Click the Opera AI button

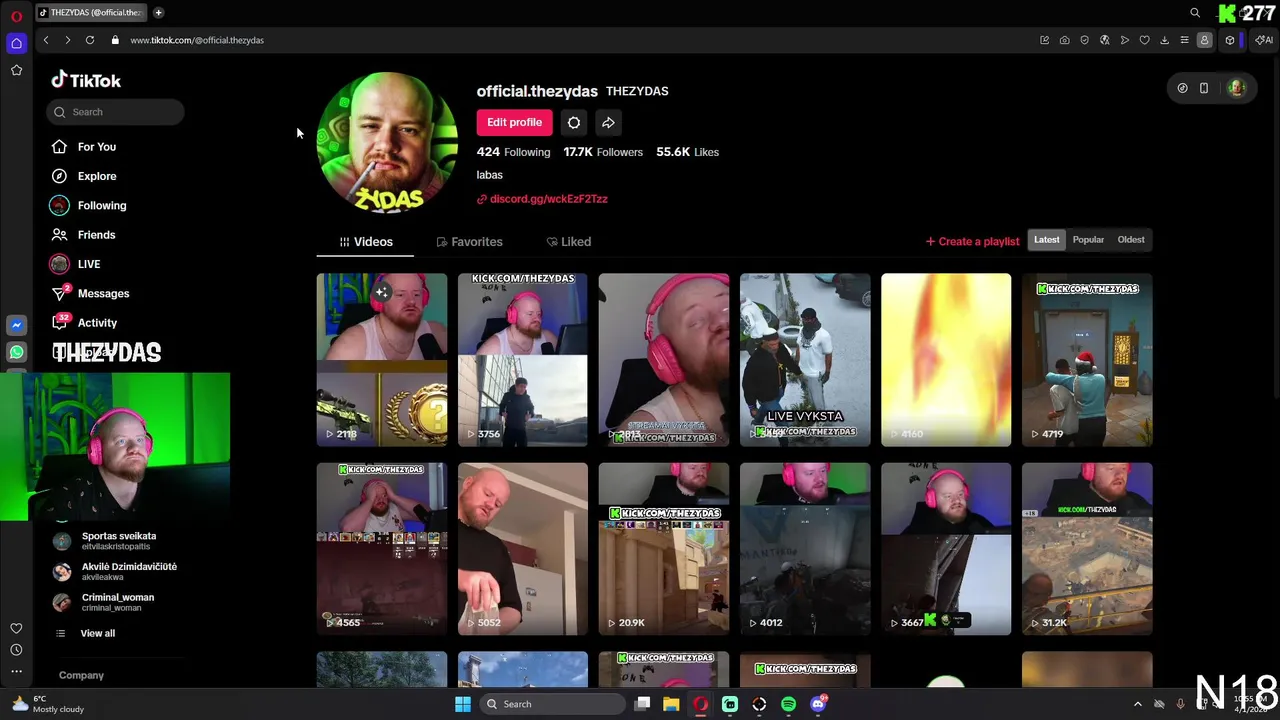pos(1264,40)
